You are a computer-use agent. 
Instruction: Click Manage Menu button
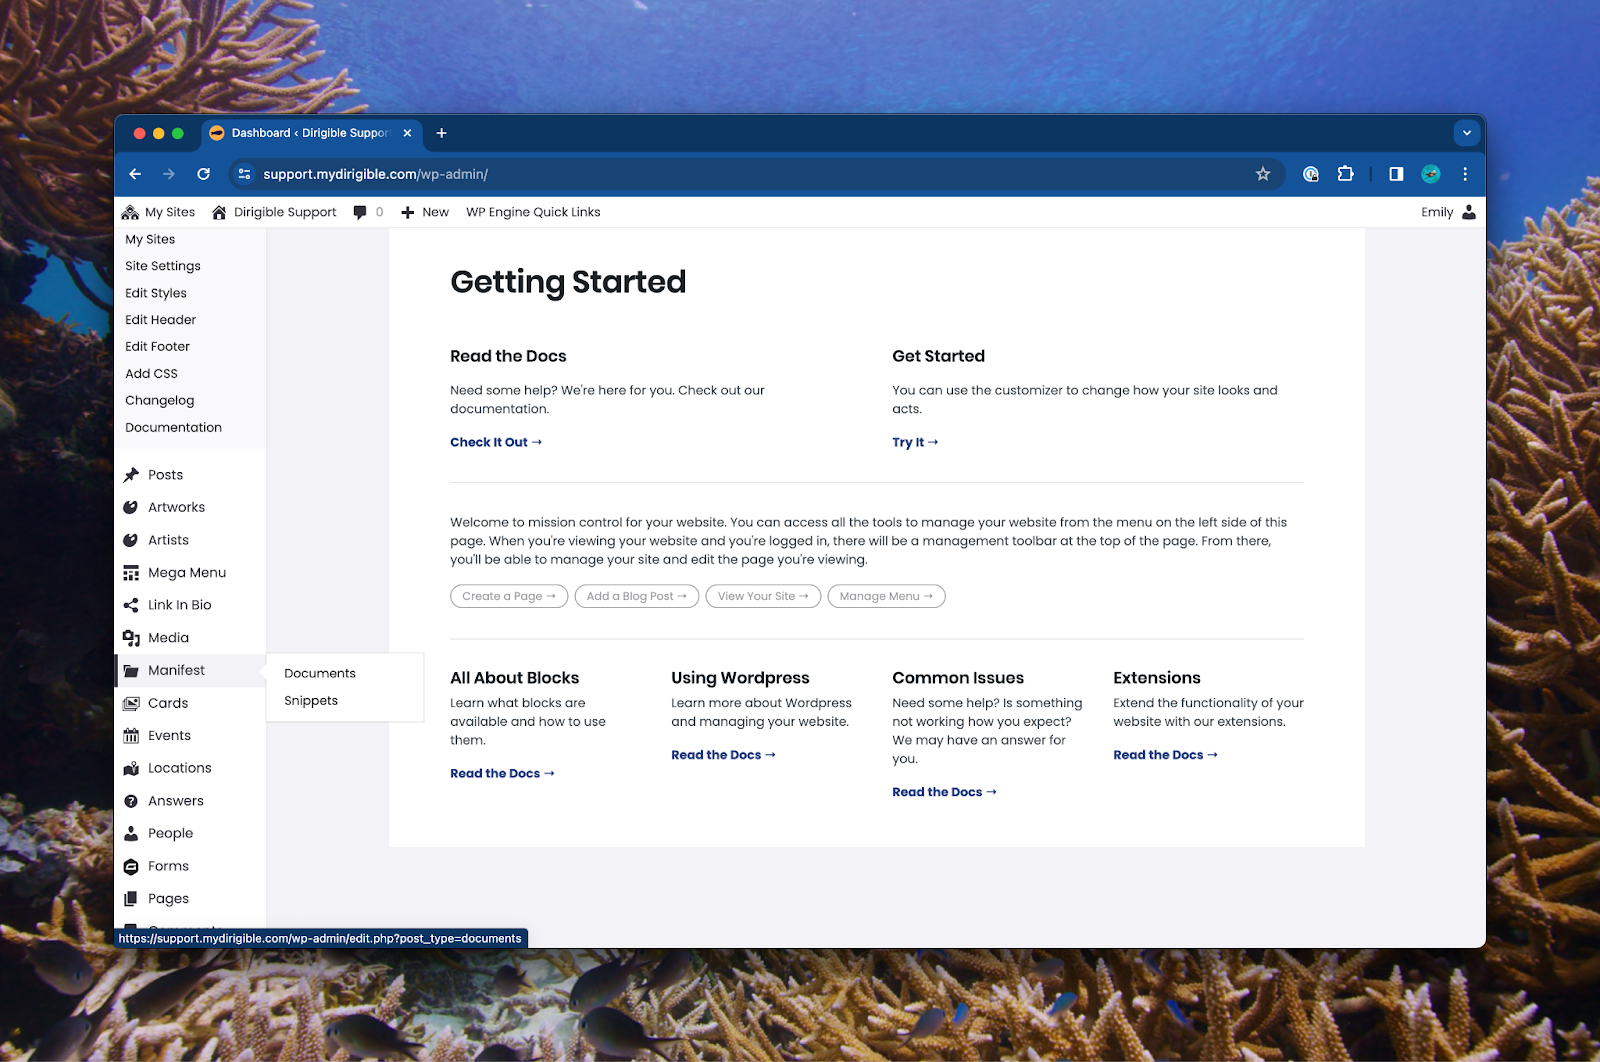click(x=886, y=596)
